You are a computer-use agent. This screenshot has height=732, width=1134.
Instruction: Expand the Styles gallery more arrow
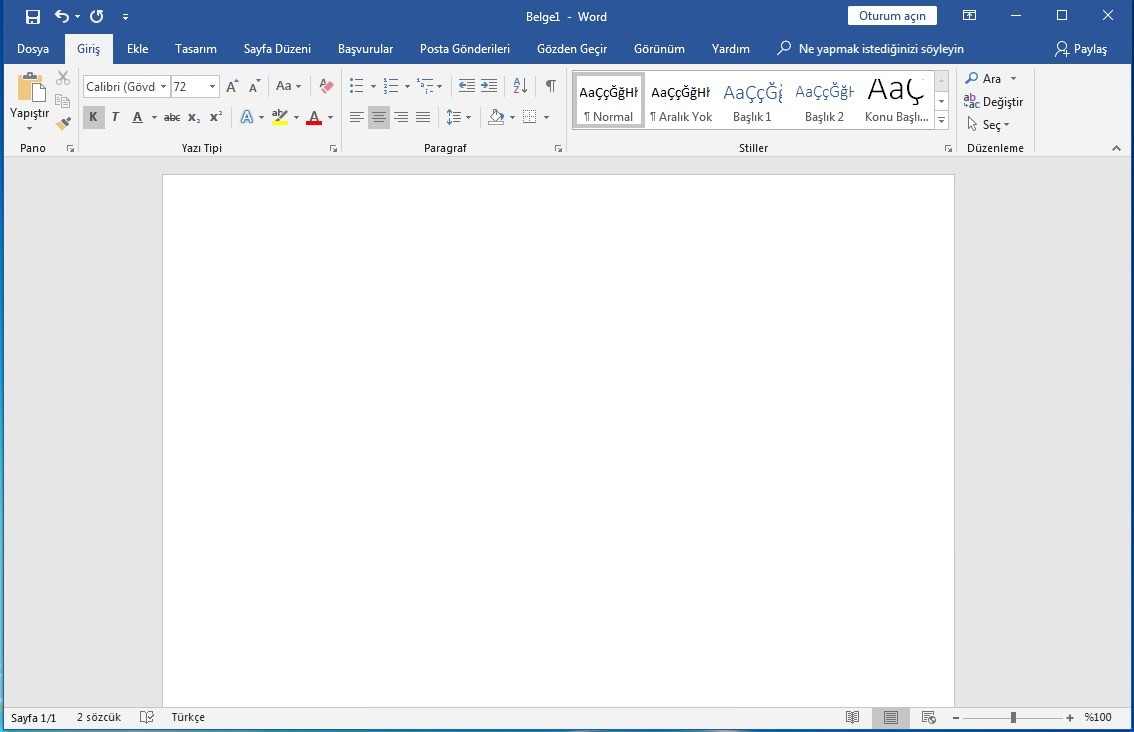(941, 120)
